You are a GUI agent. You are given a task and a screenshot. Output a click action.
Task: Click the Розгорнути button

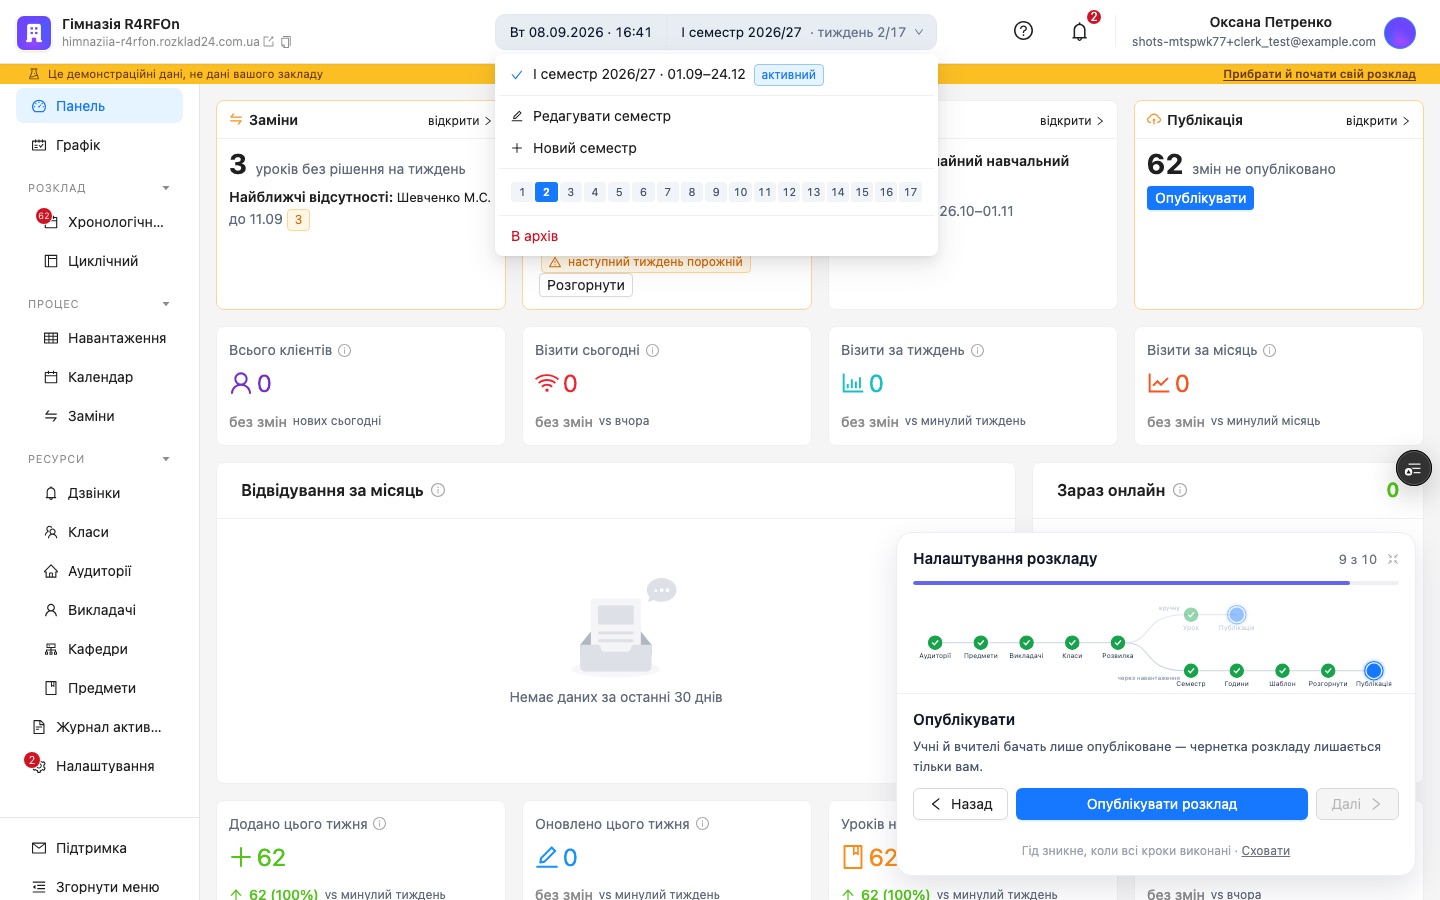pyautogui.click(x=586, y=285)
